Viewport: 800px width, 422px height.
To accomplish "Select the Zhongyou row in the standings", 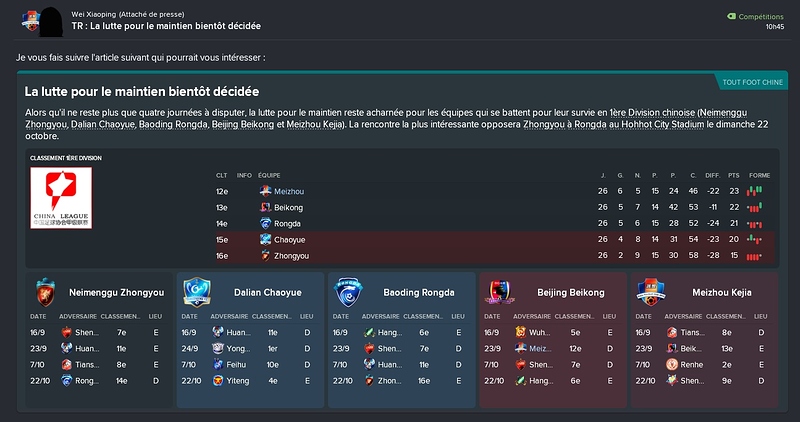I will tap(495, 256).
